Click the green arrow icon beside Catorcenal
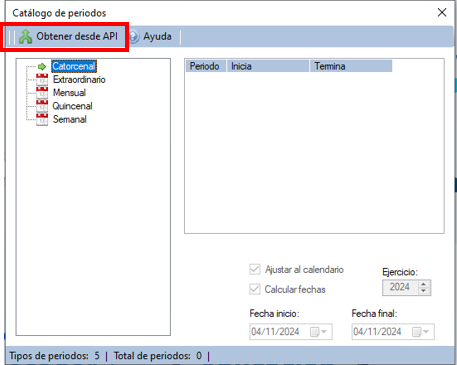 point(42,66)
